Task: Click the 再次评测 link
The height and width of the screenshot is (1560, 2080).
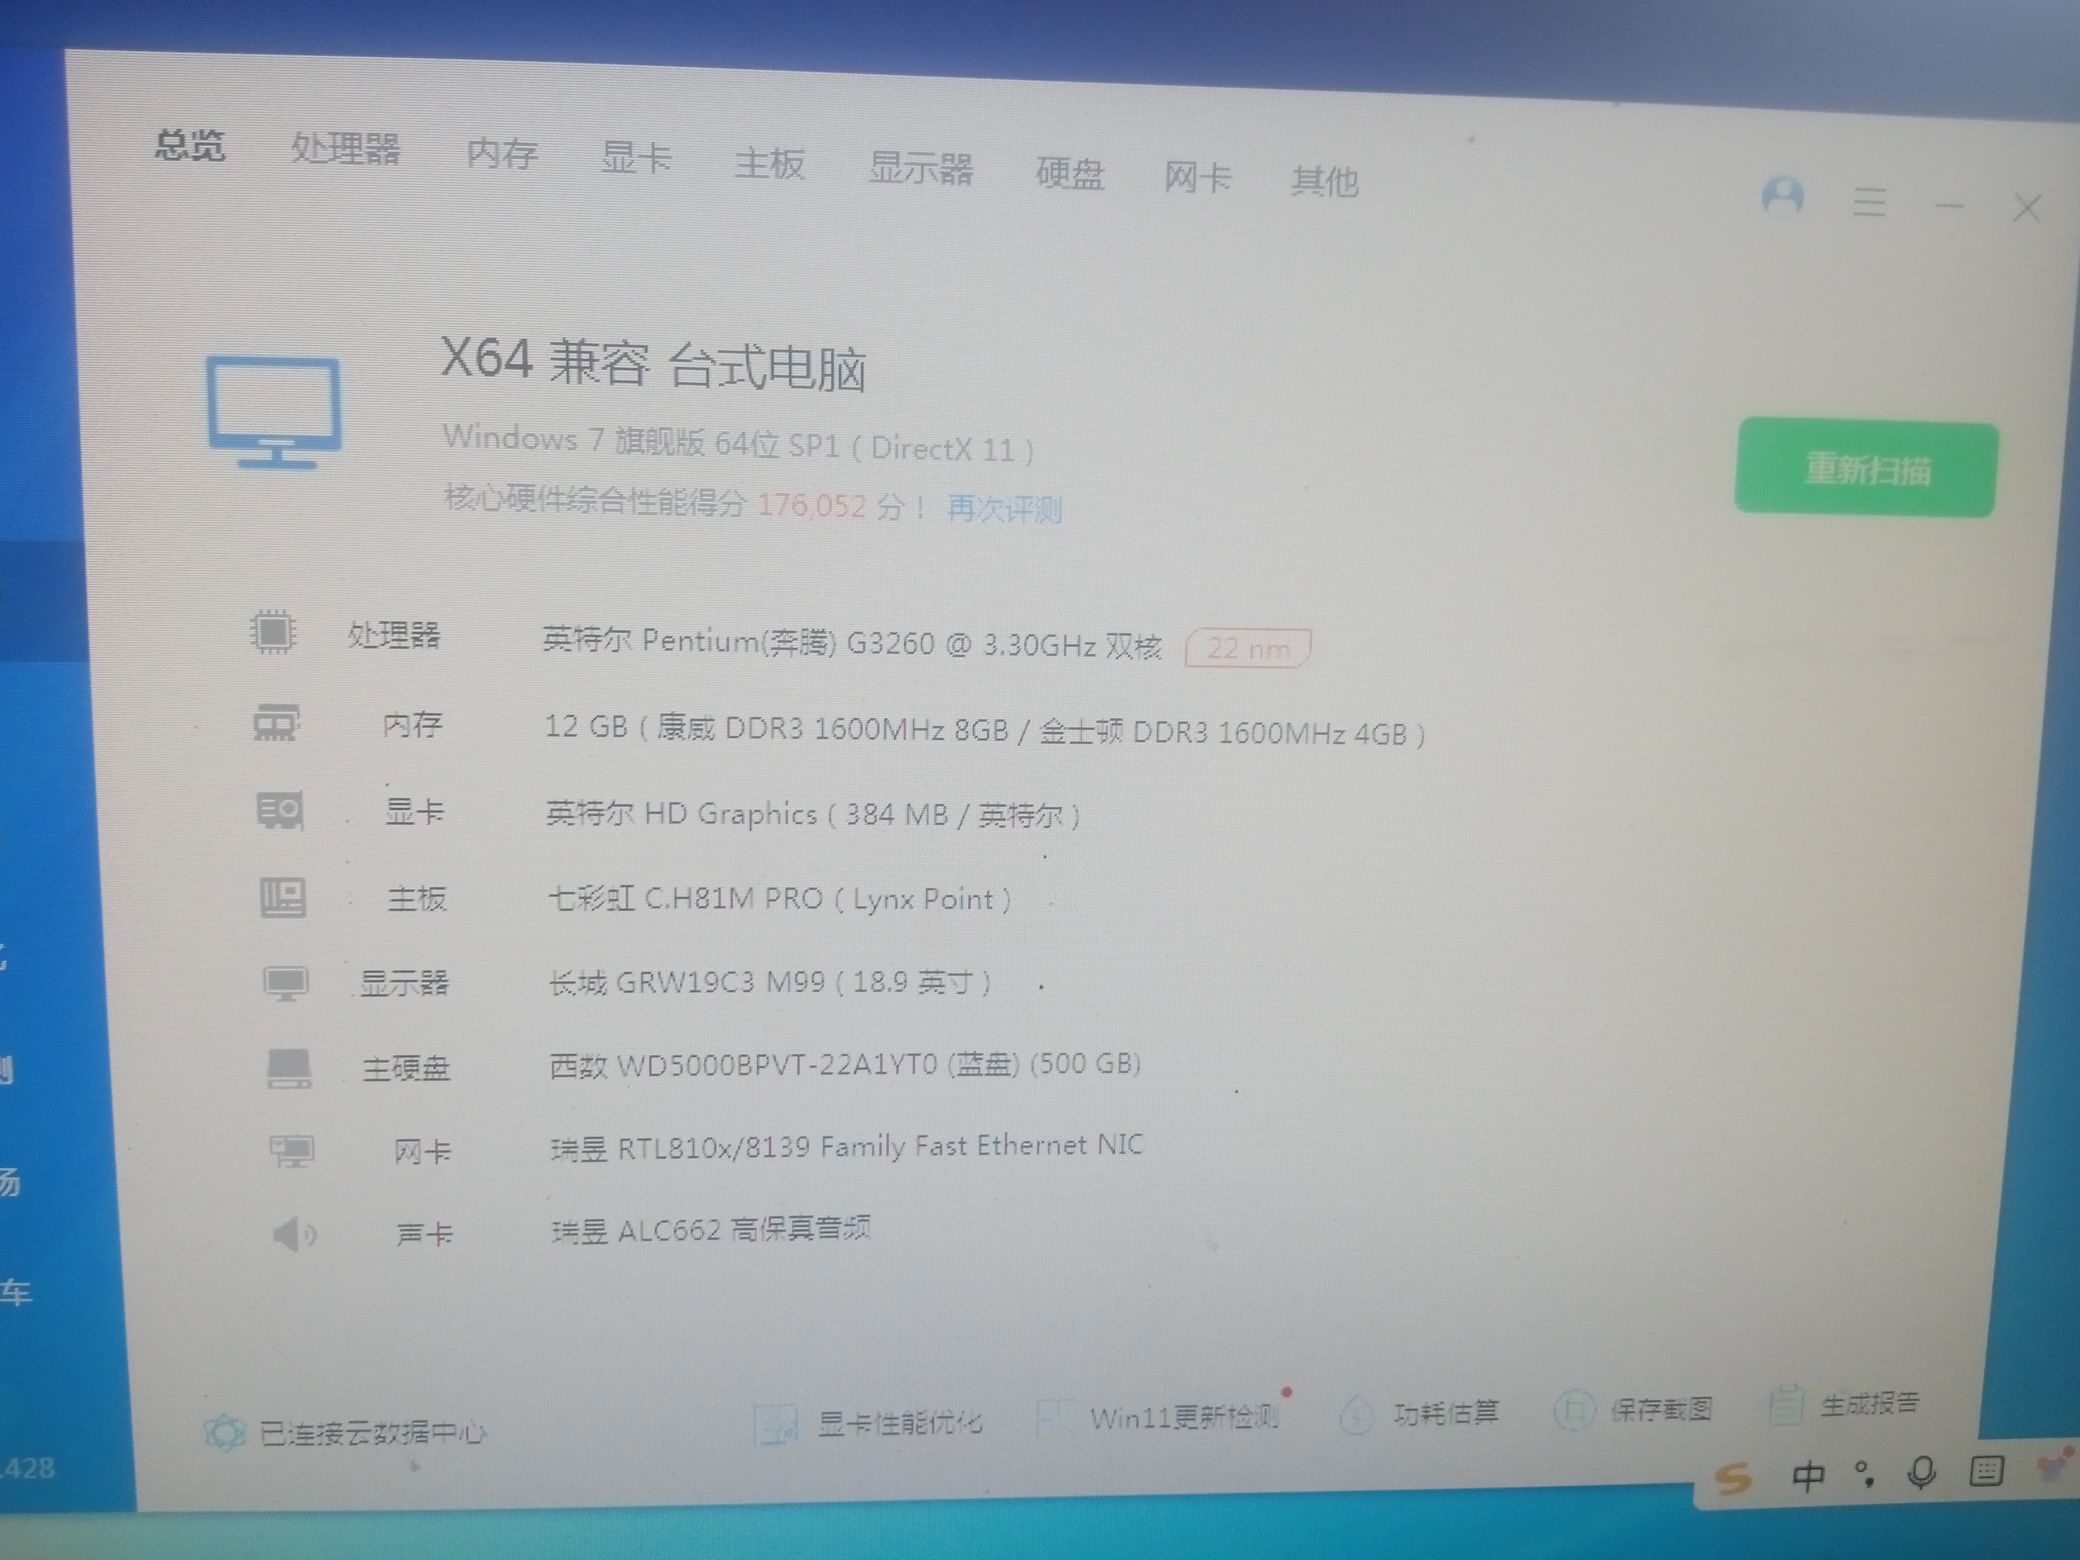Action: point(1004,509)
